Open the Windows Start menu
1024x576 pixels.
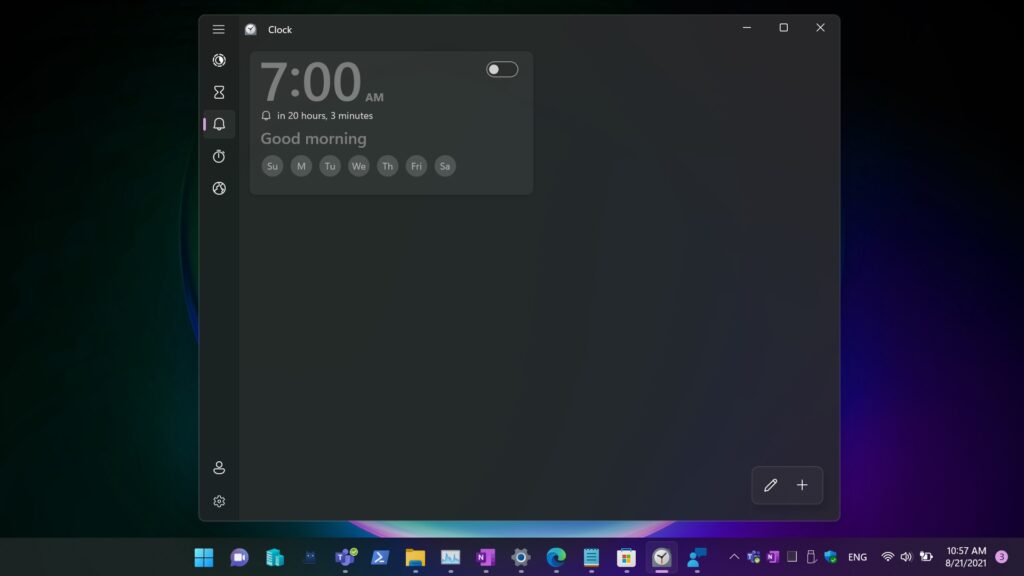[203, 557]
